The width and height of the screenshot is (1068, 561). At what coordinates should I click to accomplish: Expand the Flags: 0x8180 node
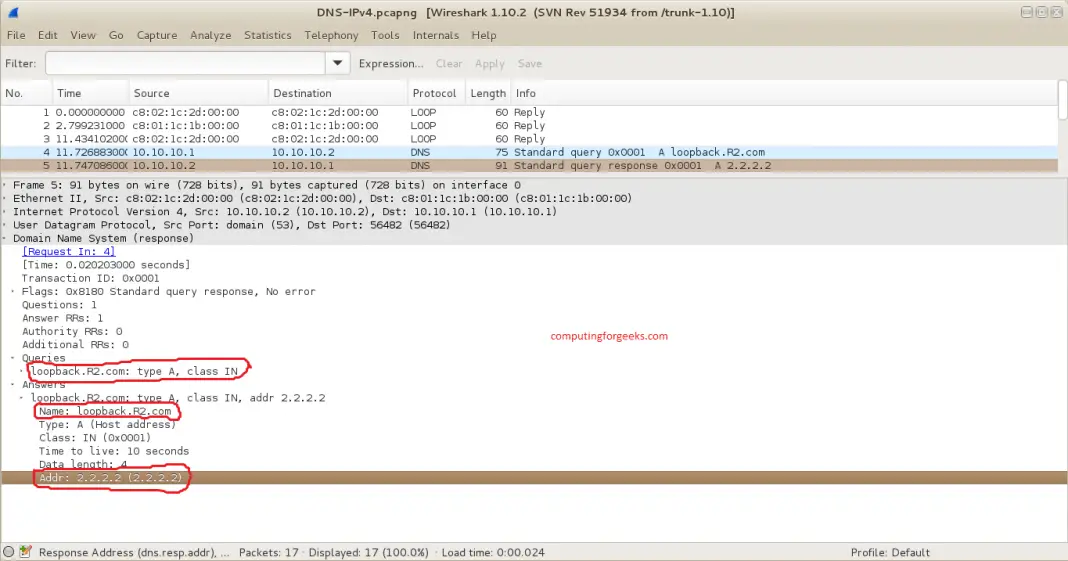tap(14, 291)
